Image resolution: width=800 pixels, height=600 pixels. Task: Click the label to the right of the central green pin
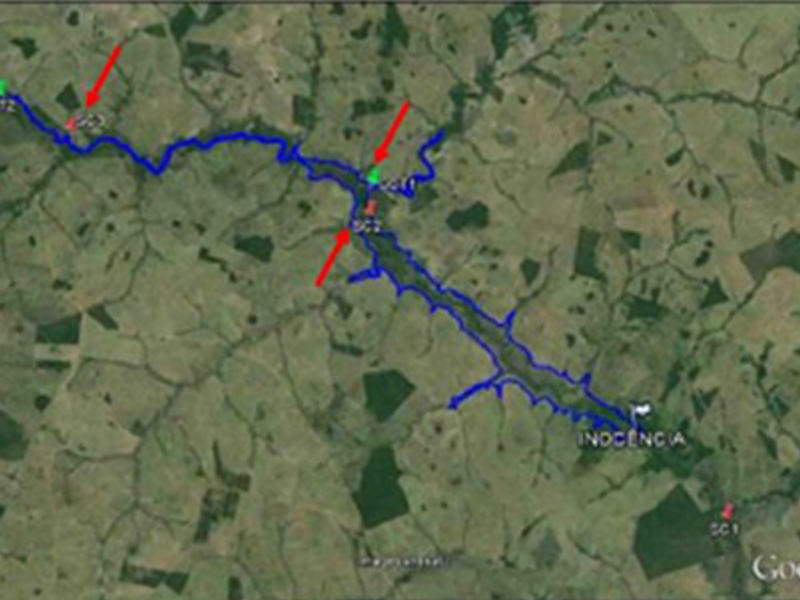tap(397, 187)
